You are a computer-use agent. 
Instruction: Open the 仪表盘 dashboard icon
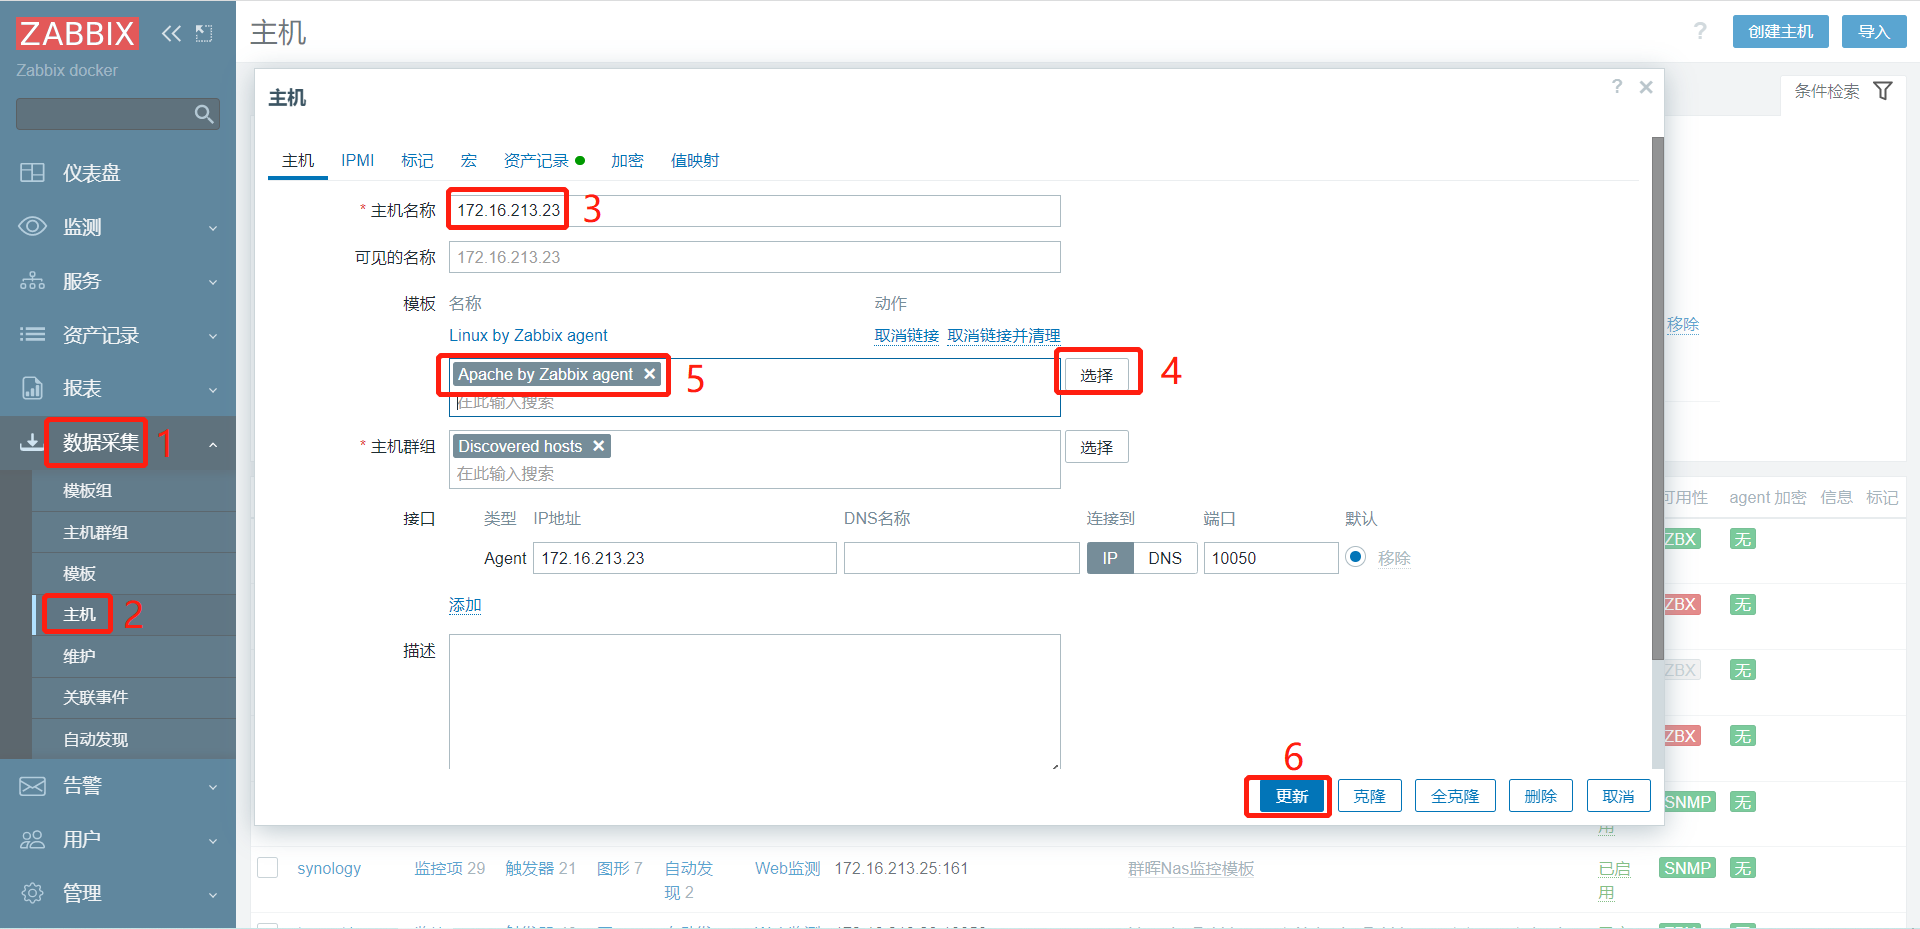tap(32, 173)
